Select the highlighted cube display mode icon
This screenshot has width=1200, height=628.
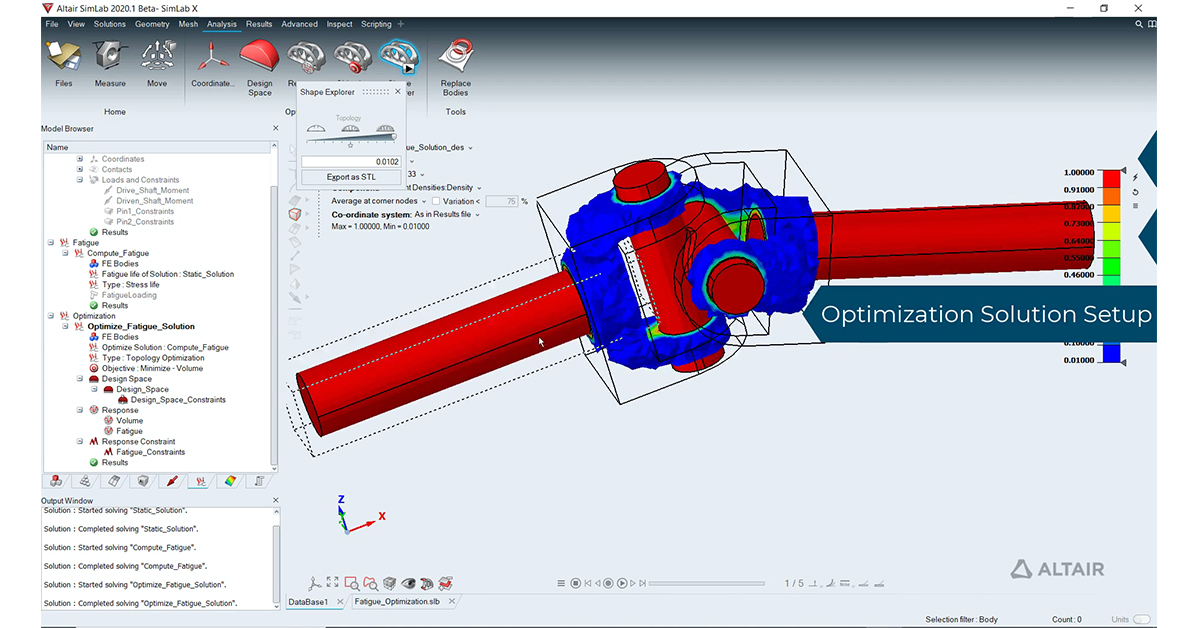295,214
